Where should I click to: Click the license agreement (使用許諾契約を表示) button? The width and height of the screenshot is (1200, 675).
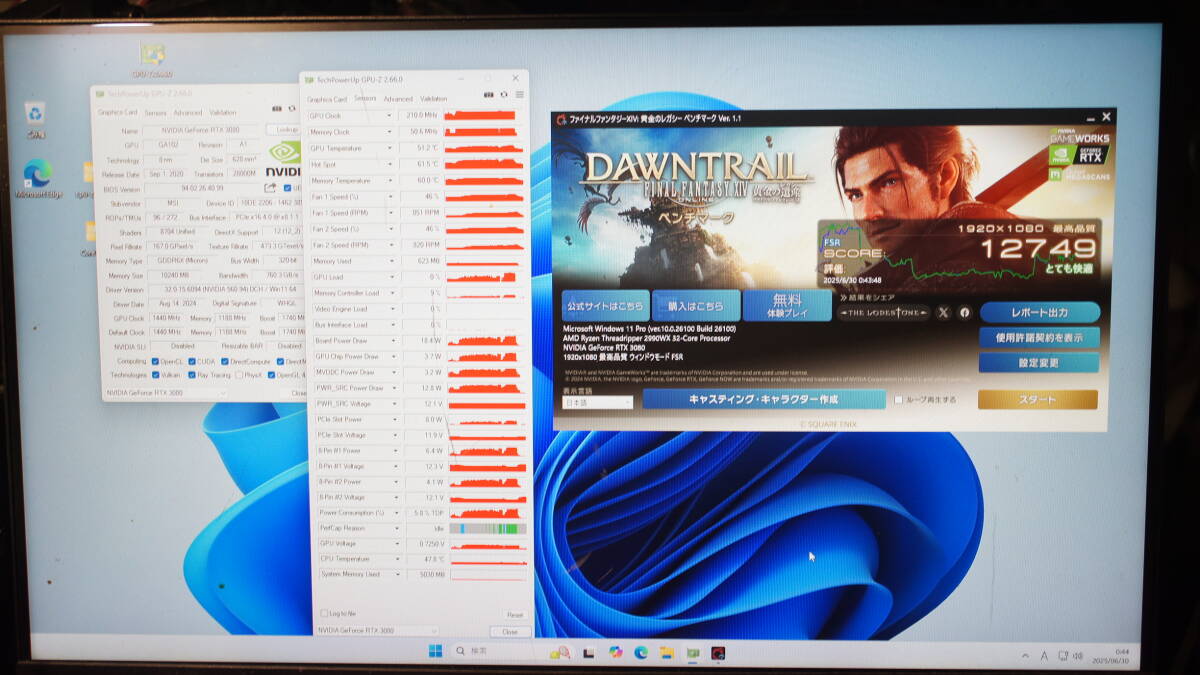(x=1039, y=337)
